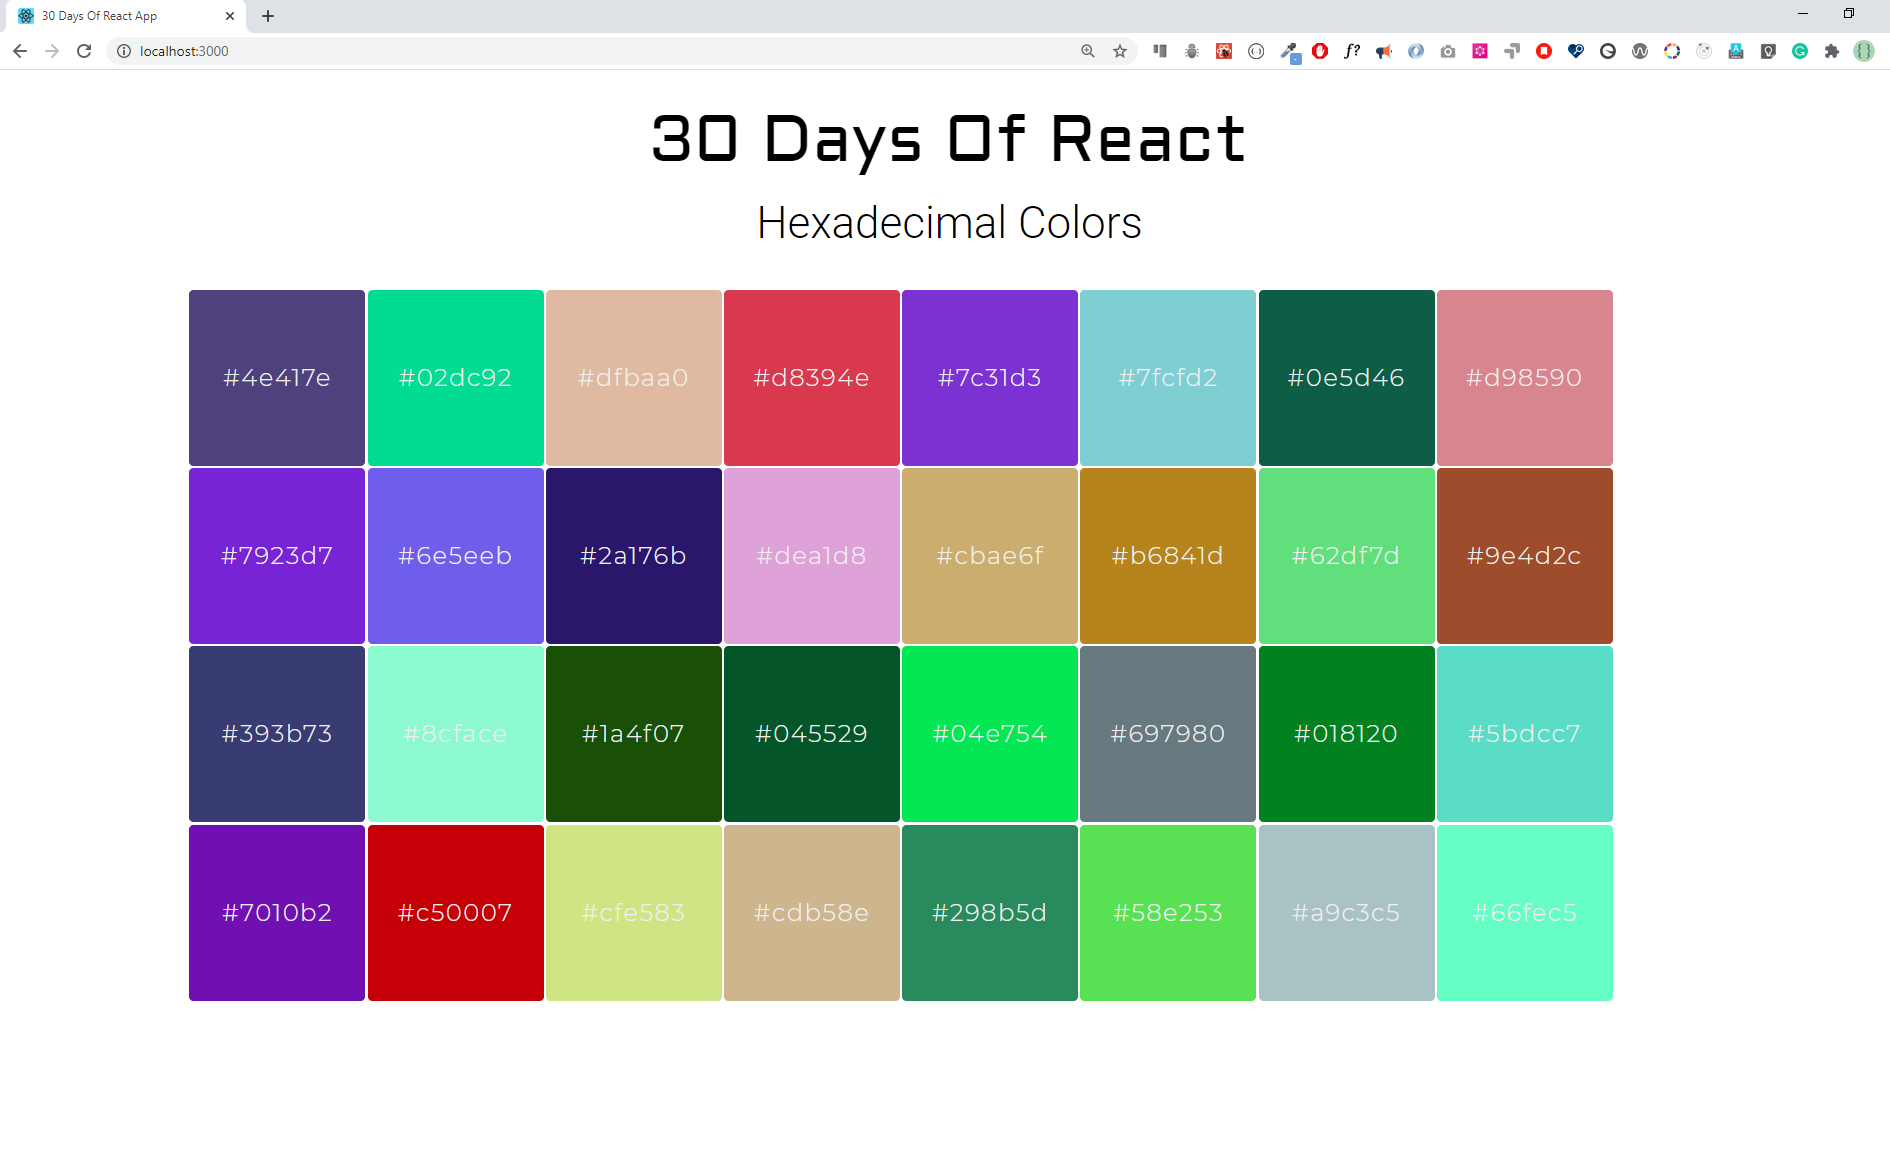Open the Grammarly extension icon
Viewport: 1890px width, 1156px height.
coord(1800,51)
